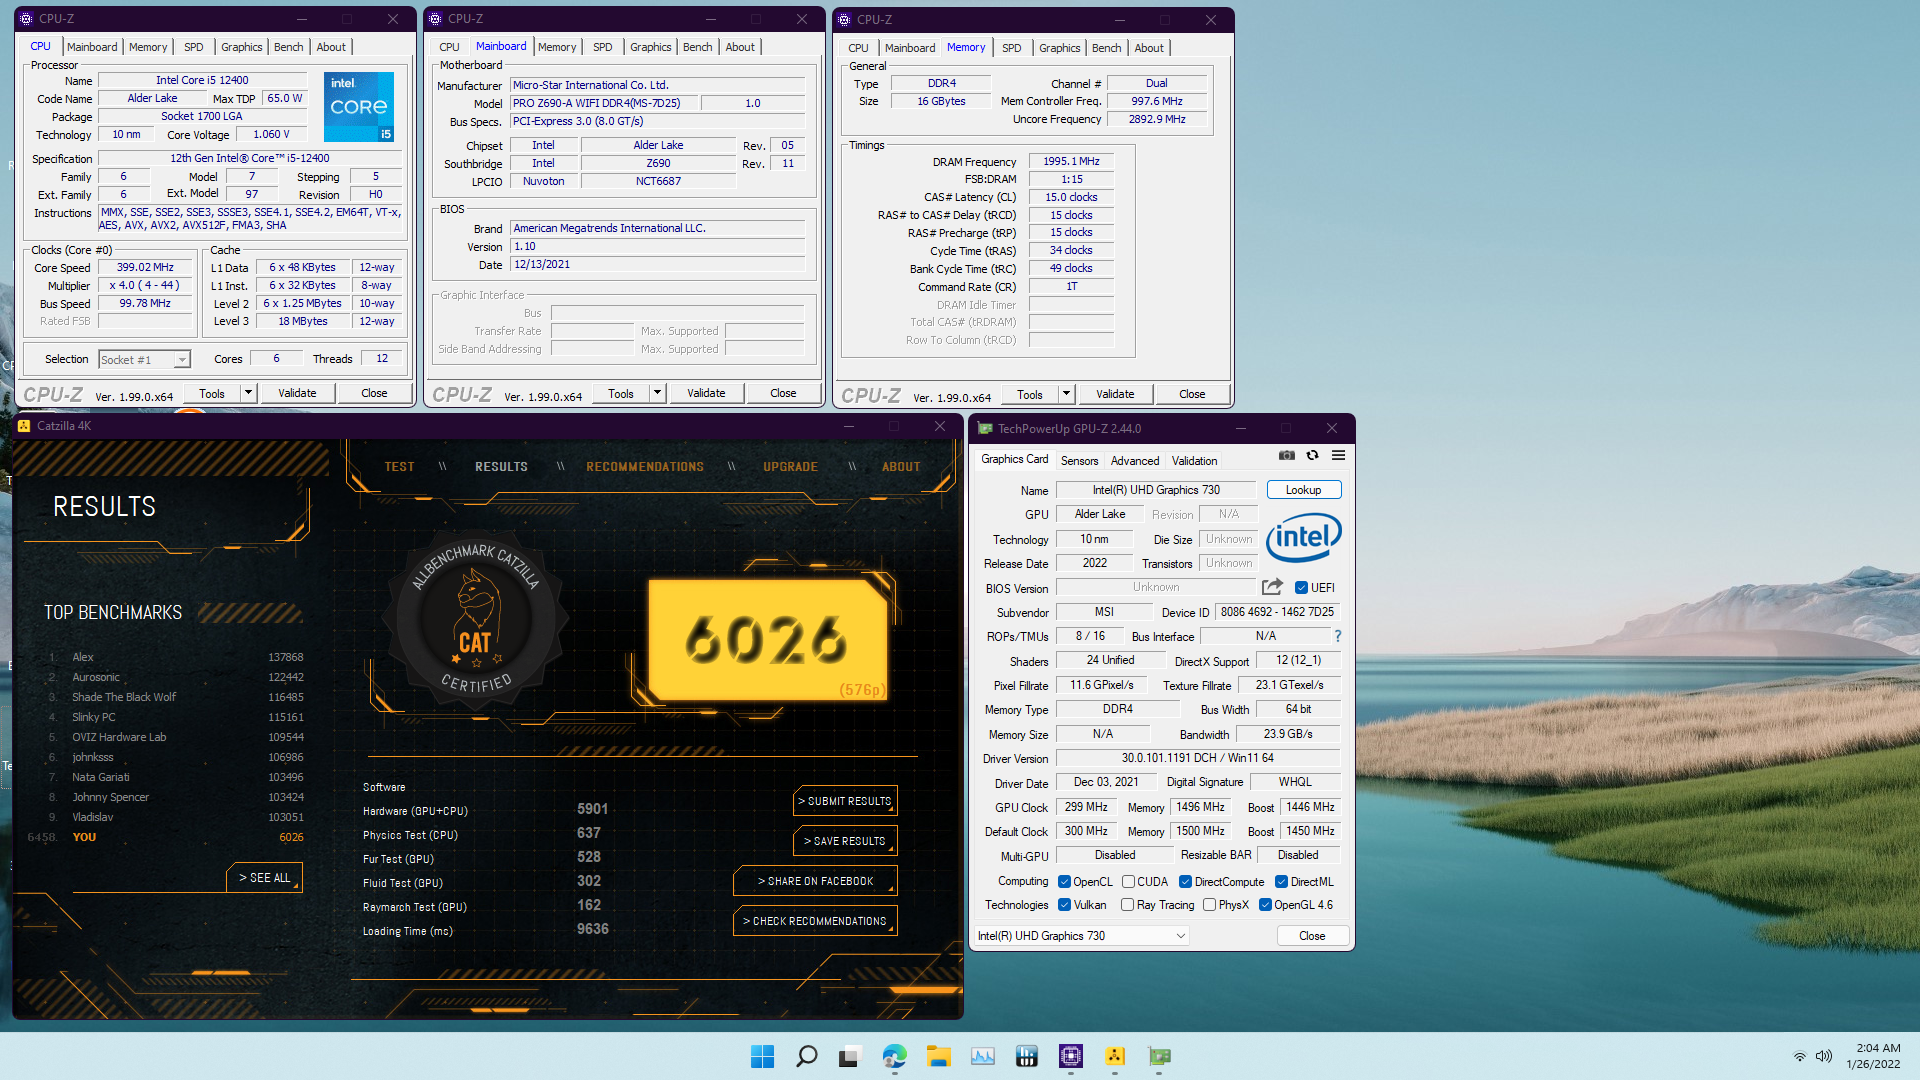
Task: Toggle DirectML checkbox
Action: (1281, 882)
